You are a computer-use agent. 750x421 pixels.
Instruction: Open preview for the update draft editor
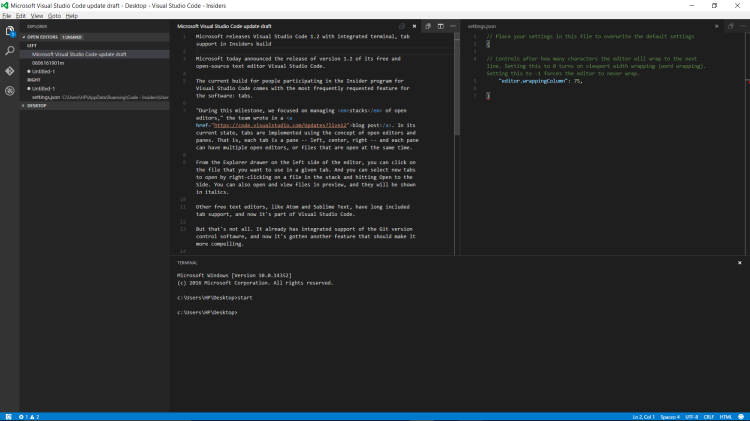402,26
